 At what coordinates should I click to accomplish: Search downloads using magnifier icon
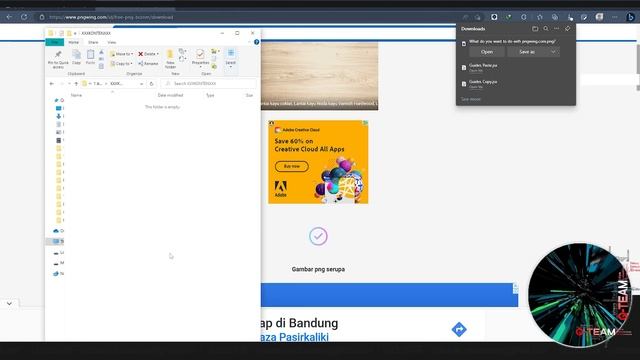click(546, 29)
